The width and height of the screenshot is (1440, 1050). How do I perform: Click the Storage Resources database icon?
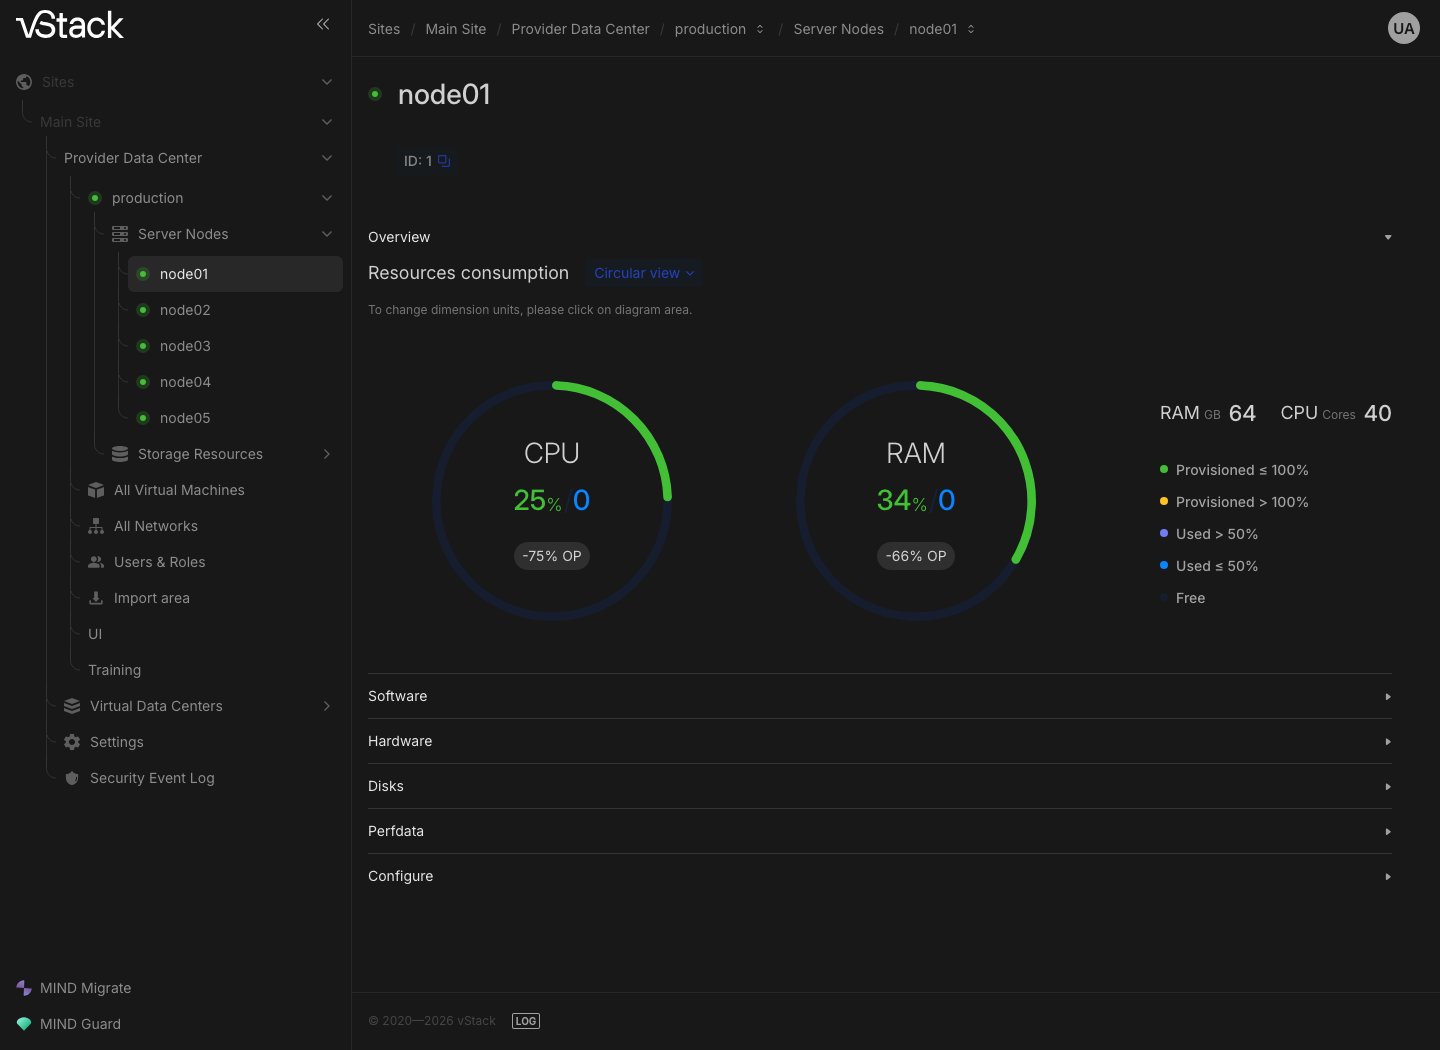coord(120,454)
